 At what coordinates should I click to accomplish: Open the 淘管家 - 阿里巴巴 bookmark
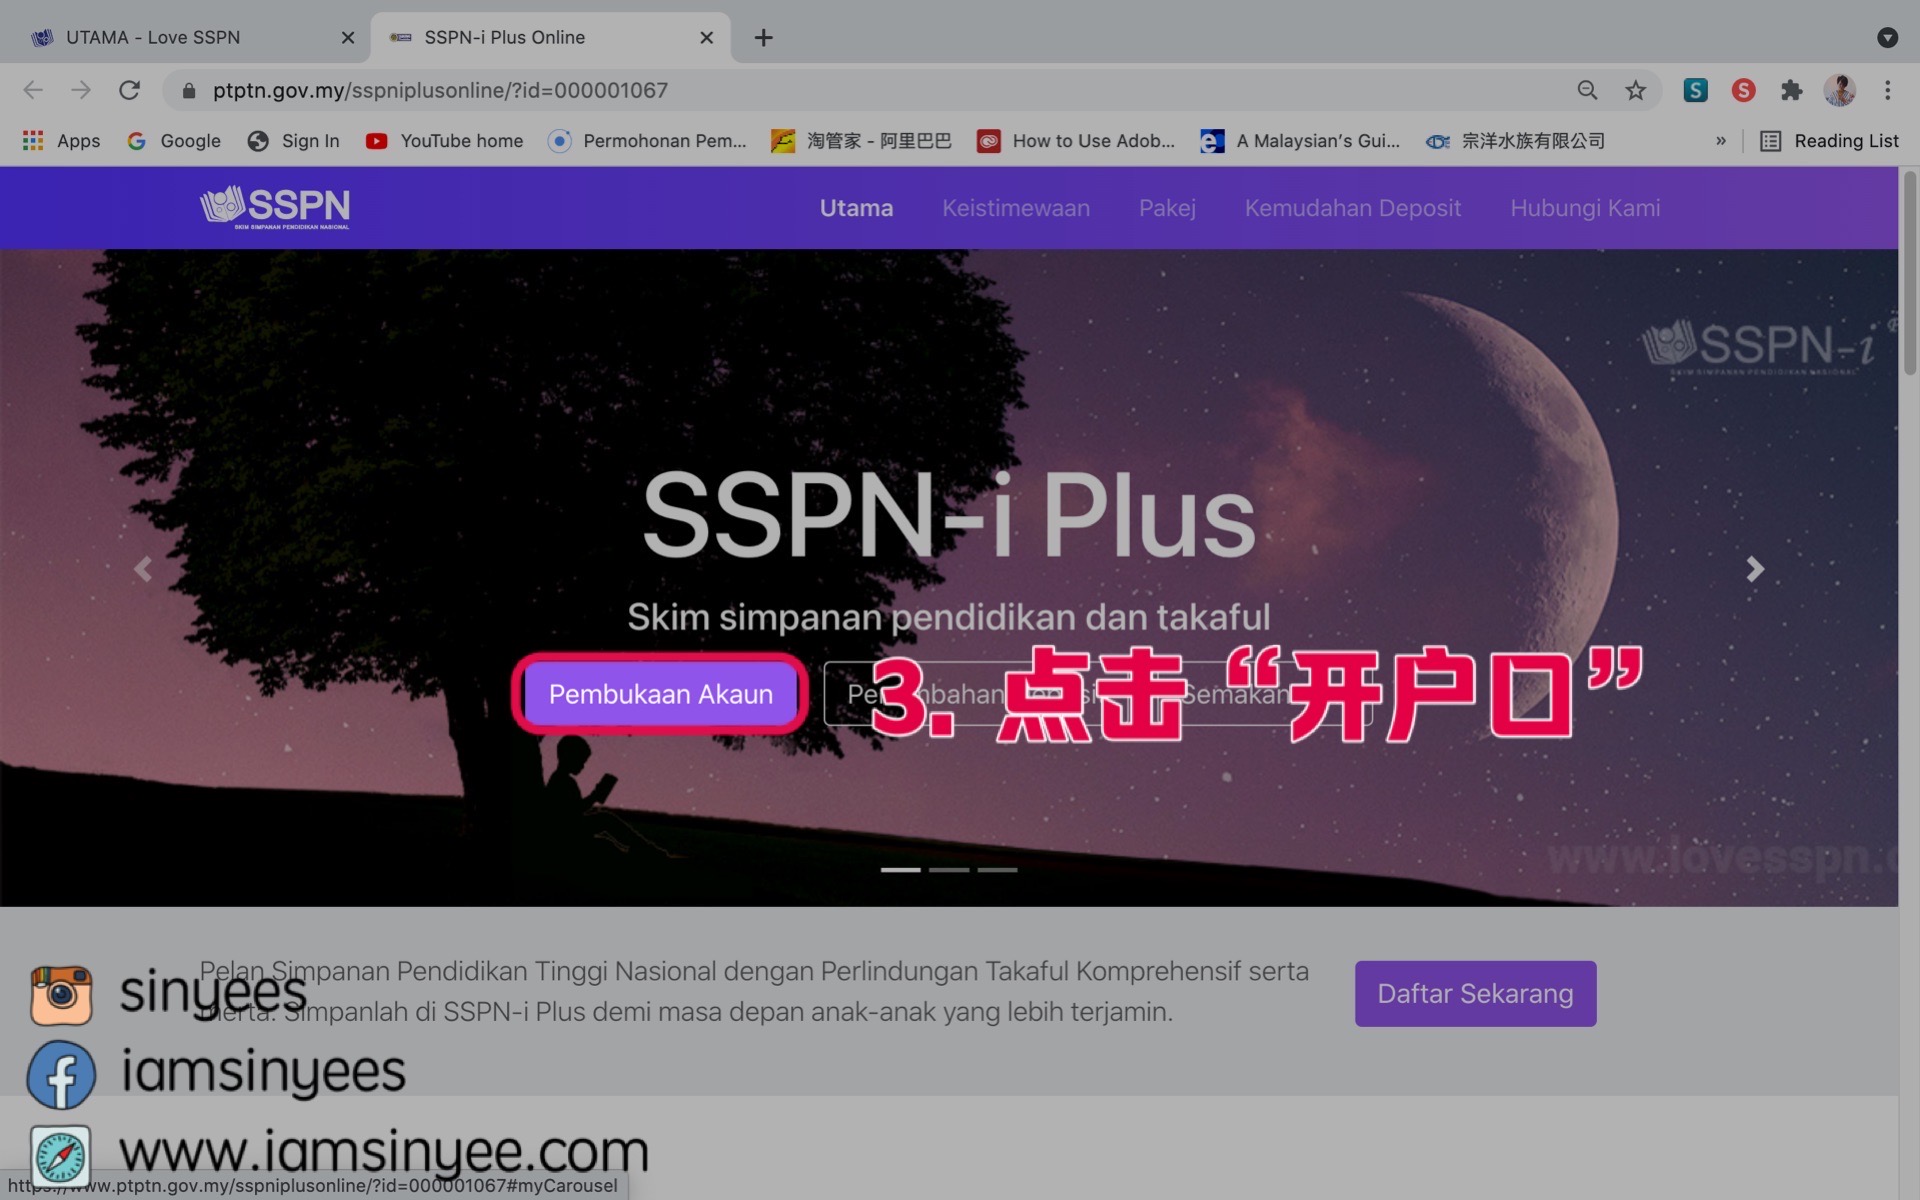click(x=861, y=141)
